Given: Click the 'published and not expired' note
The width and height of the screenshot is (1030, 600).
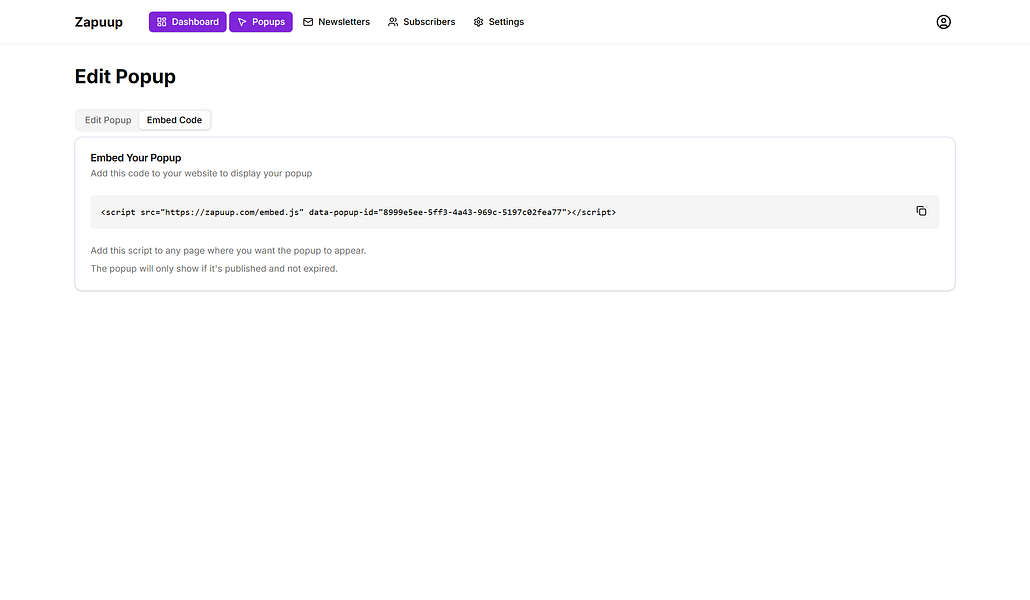Looking at the screenshot, I should [x=213, y=269].
